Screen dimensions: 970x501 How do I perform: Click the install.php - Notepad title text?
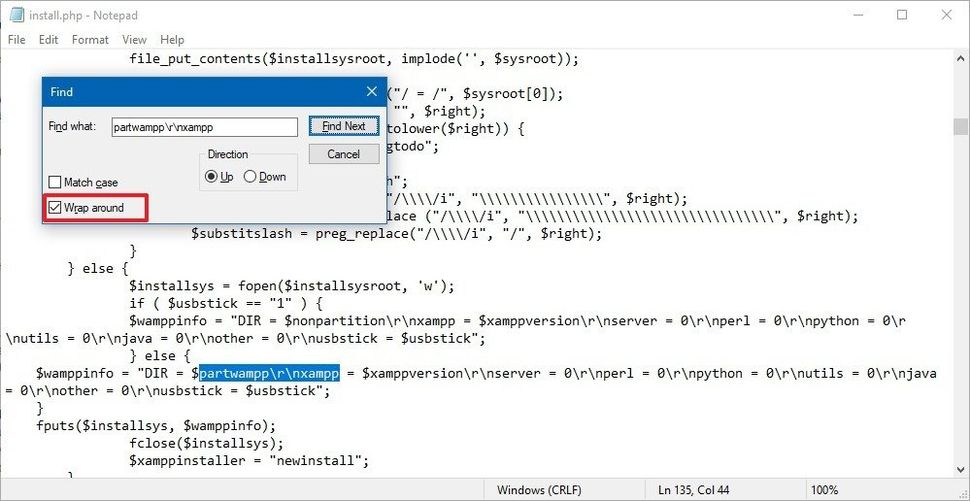84,15
